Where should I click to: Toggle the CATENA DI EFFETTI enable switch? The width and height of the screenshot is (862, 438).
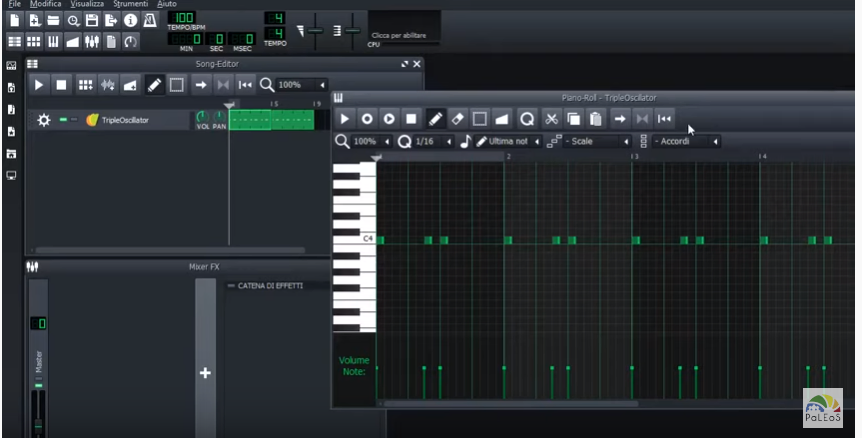pos(231,286)
